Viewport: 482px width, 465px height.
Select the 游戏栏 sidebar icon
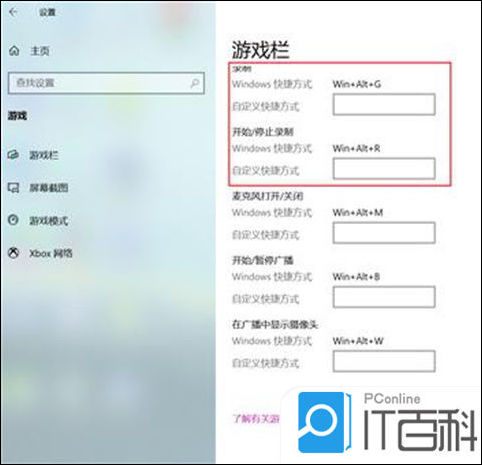(x=13, y=155)
